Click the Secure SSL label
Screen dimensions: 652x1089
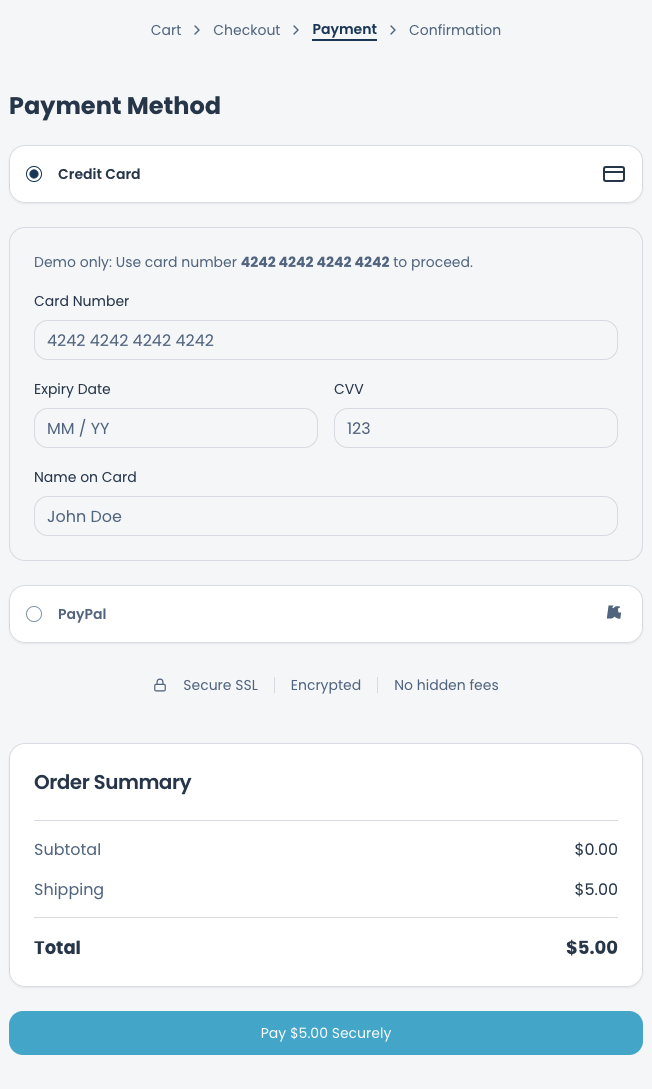[x=220, y=685]
